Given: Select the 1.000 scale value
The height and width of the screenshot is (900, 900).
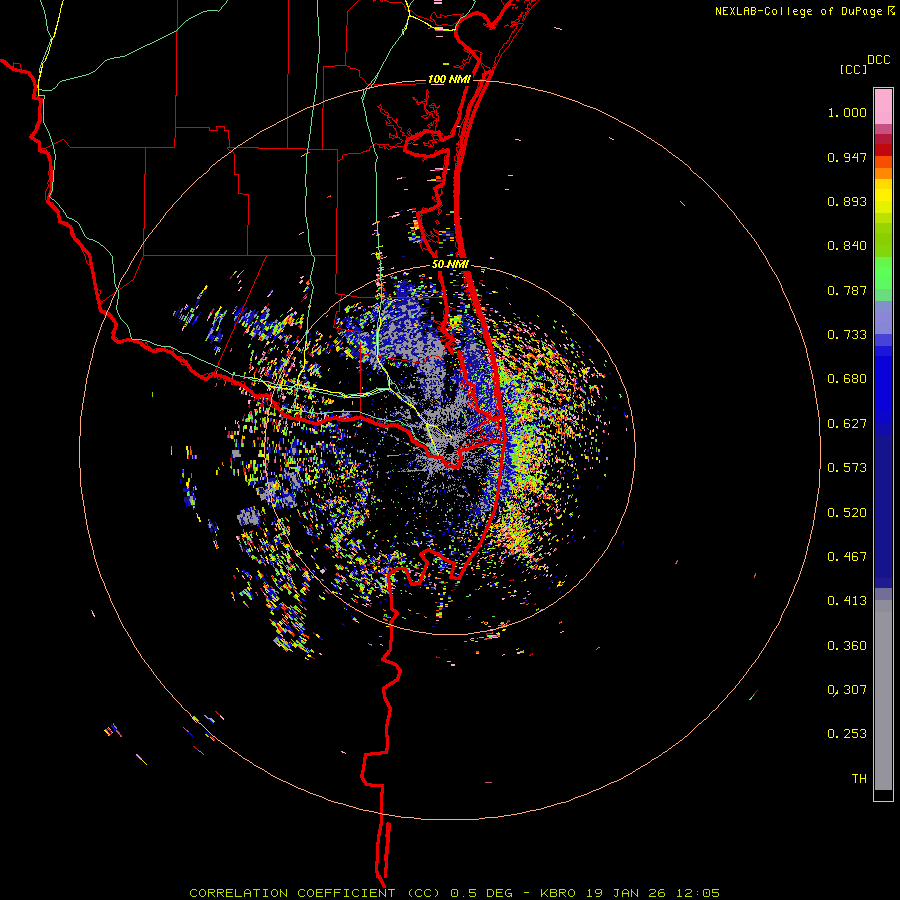Looking at the screenshot, I should pyautogui.click(x=847, y=112).
